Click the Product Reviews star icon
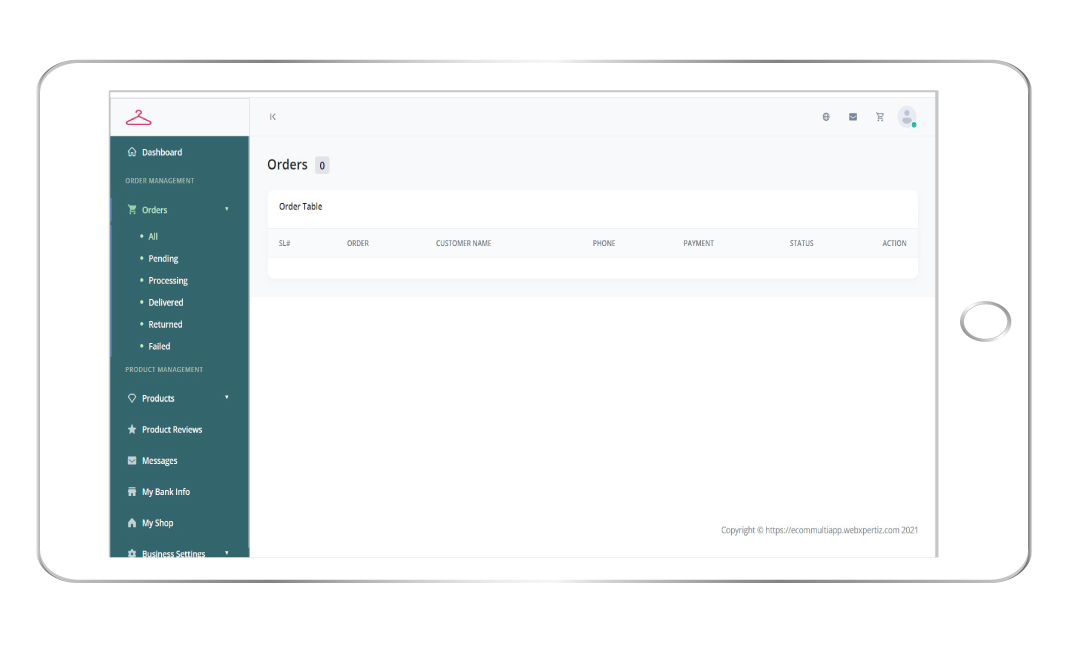The height and width of the screenshot is (672, 1075). (x=132, y=430)
